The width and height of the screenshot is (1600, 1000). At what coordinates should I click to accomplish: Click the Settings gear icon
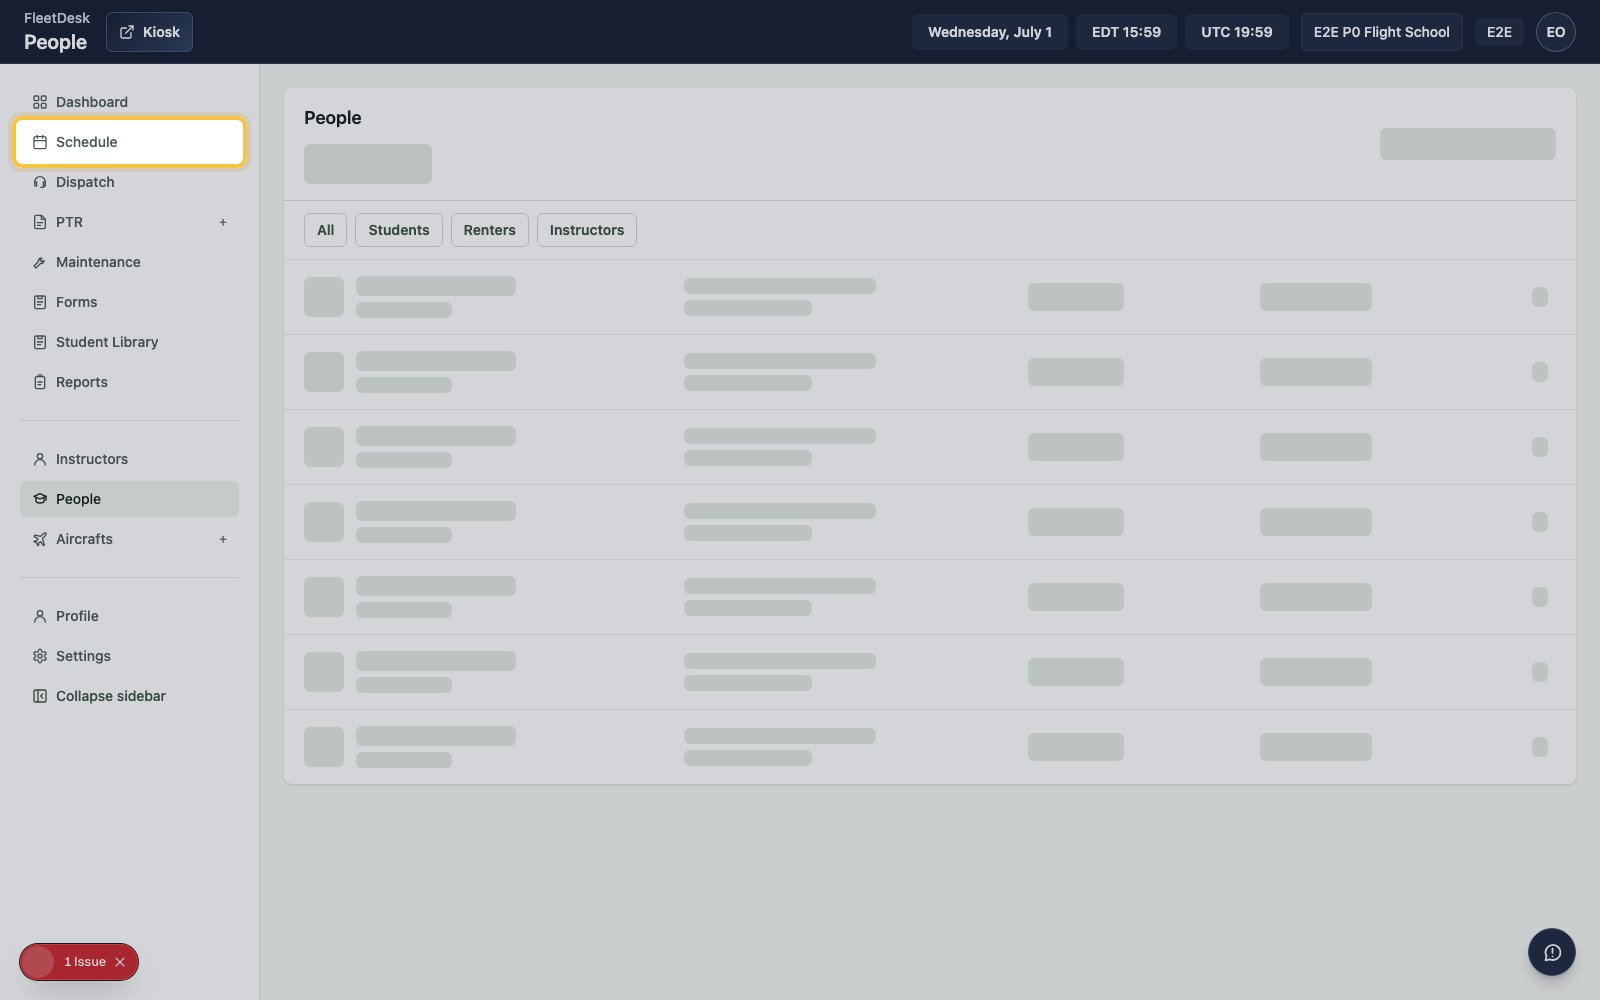click(x=40, y=656)
